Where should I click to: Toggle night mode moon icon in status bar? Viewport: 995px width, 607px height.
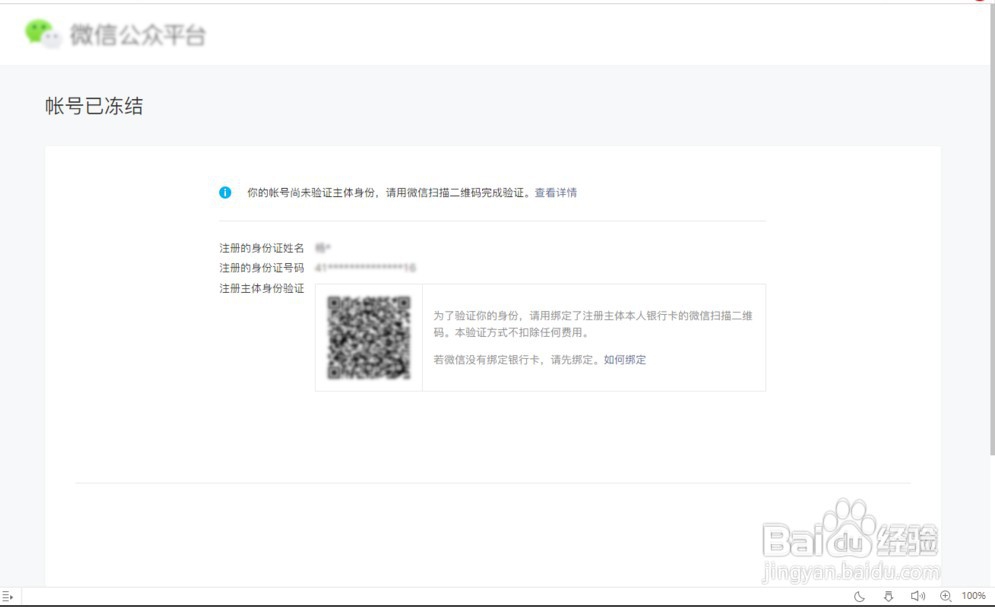pyautogui.click(x=859, y=596)
